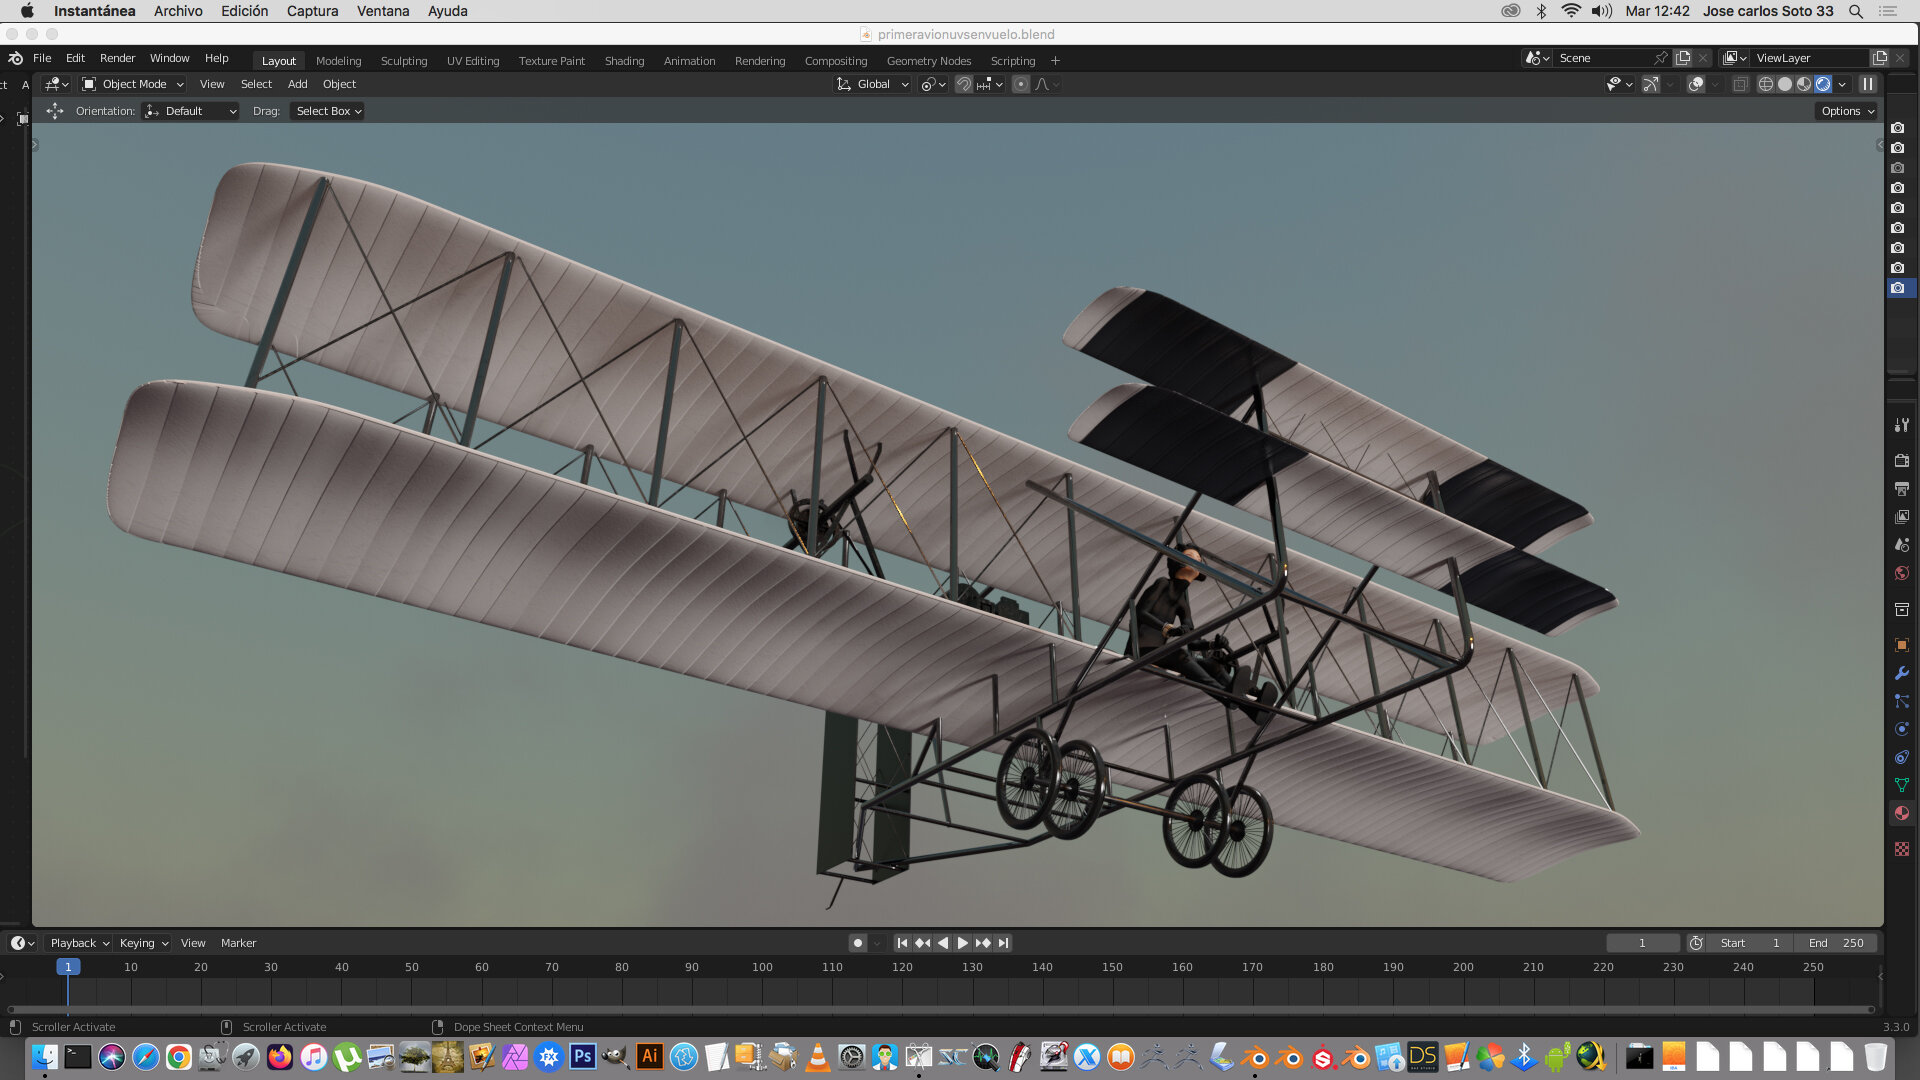Open the Scene properties tab

click(1901, 545)
